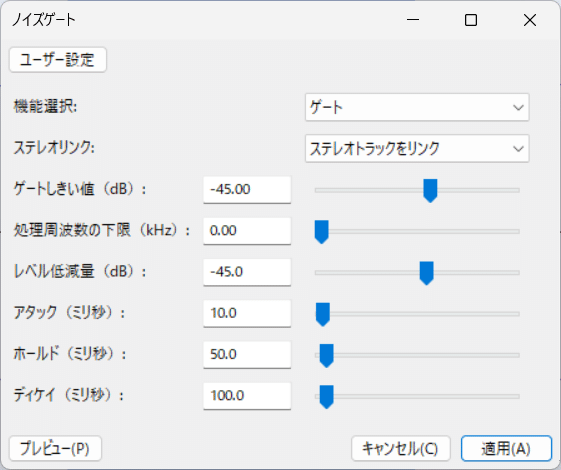Select the ホールド (ミリ秒) value field

(x=247, y=354)
